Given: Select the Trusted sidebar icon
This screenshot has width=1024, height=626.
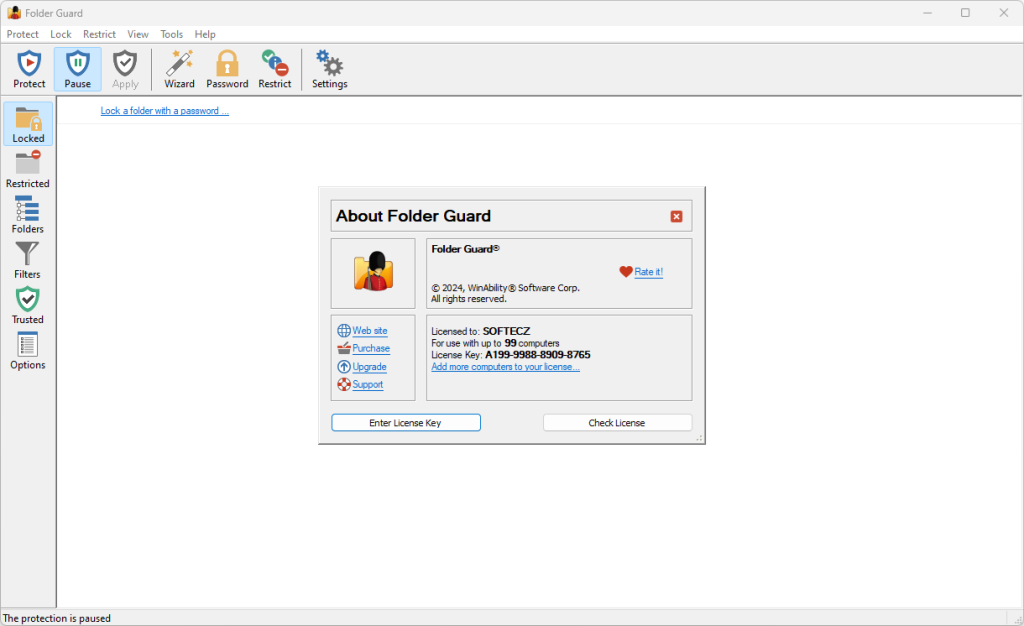Looking at the screenshot, I should [28, 302].
